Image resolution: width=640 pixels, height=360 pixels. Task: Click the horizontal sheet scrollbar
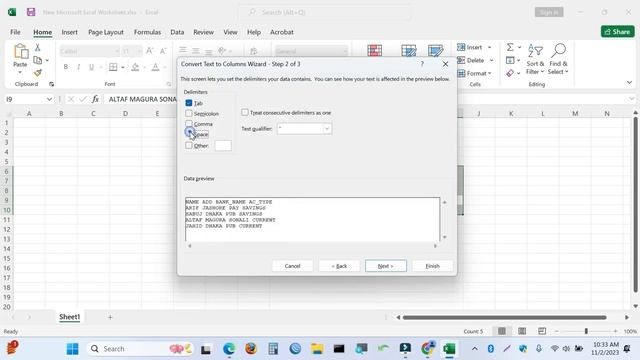tap(505, 317)
